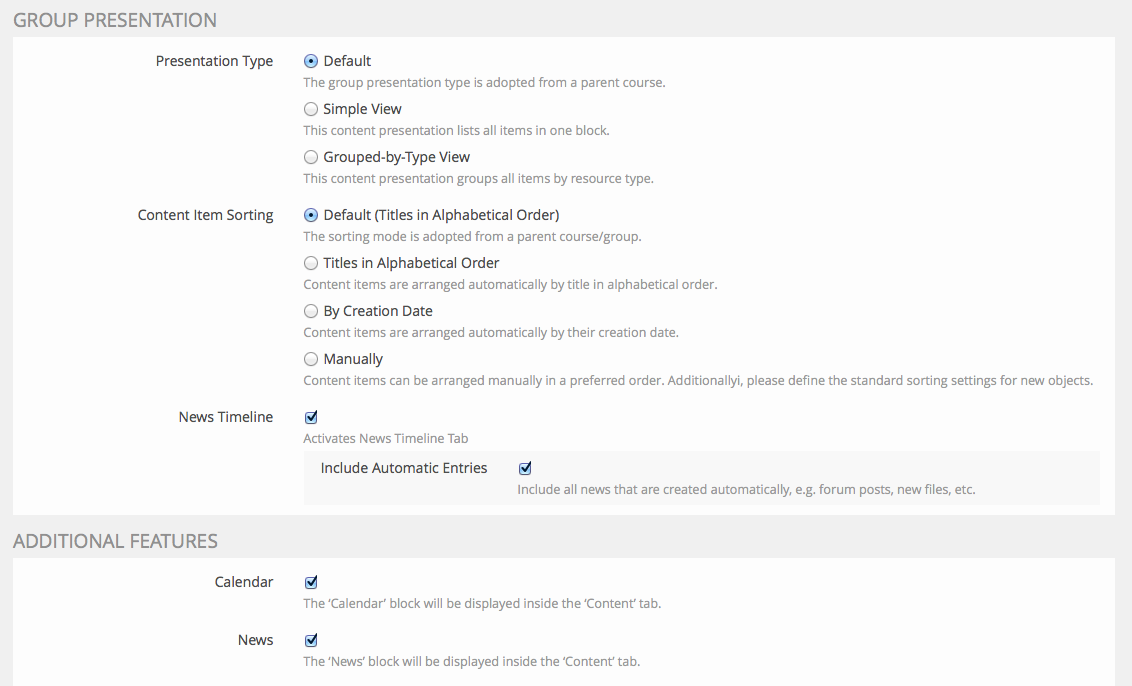Disable the News Timeline checkbox

tap(311, 417)
